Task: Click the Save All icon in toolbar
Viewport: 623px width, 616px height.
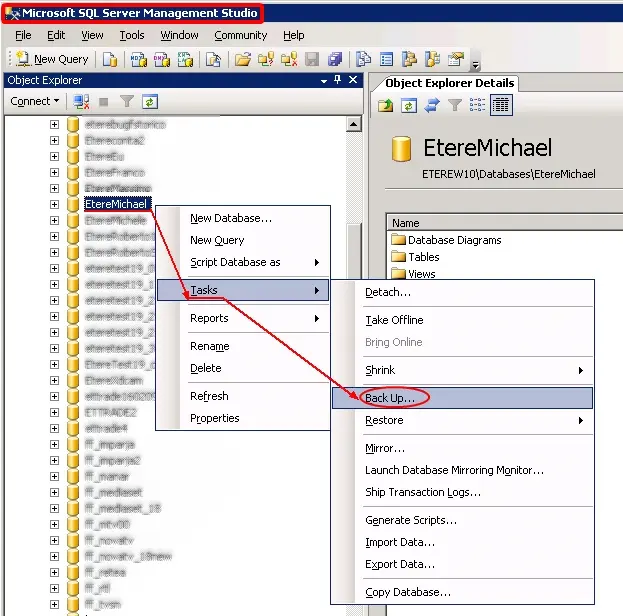Action: click(x=335, y=59)
